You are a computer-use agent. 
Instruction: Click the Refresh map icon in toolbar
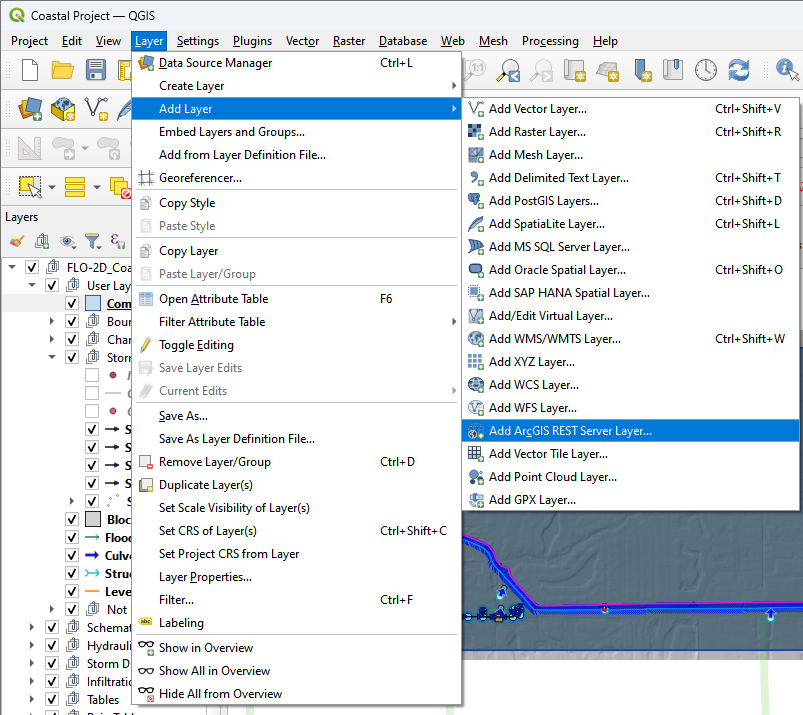pos(739,70)
